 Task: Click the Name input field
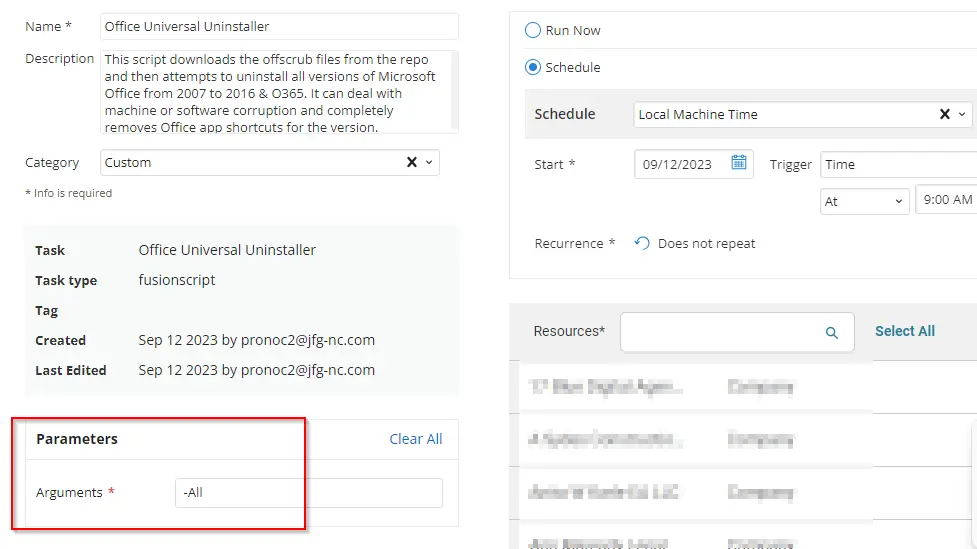(279, 26)
